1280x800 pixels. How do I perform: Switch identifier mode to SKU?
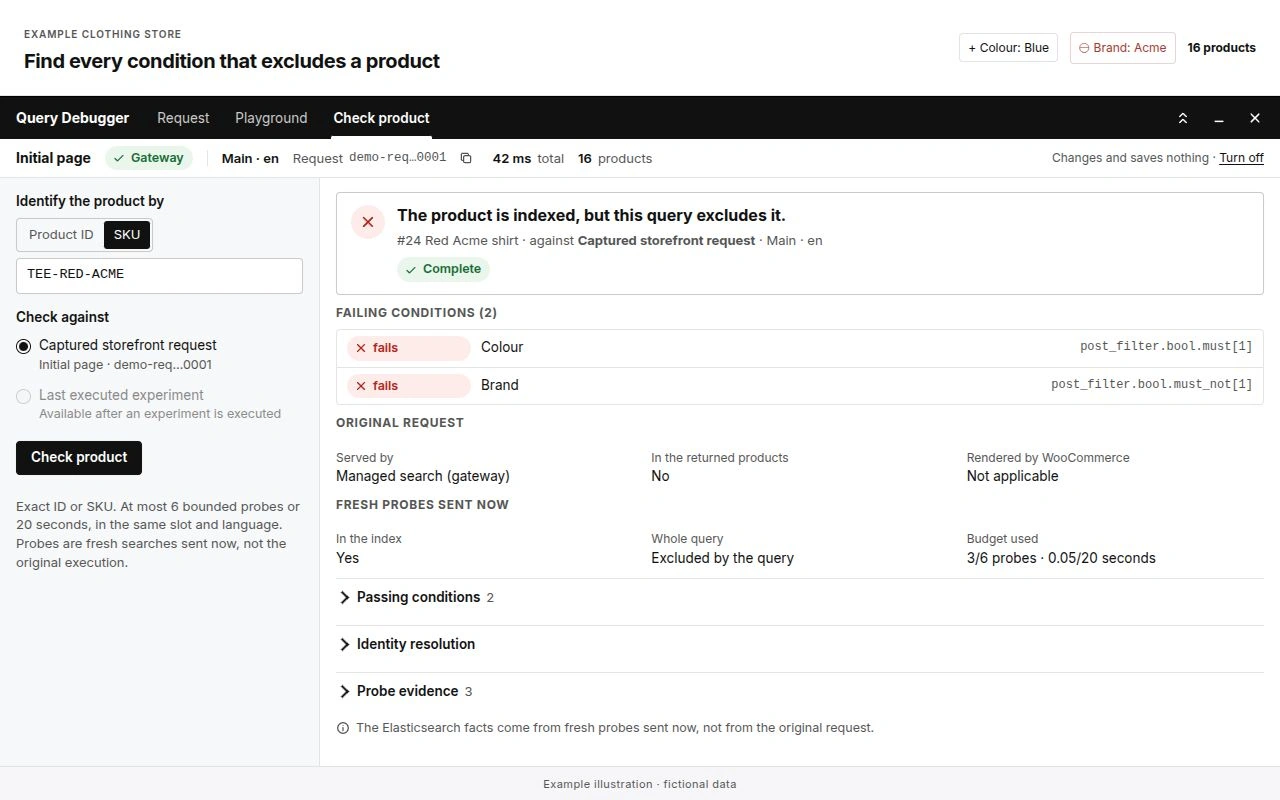click(x=127, y=235)
